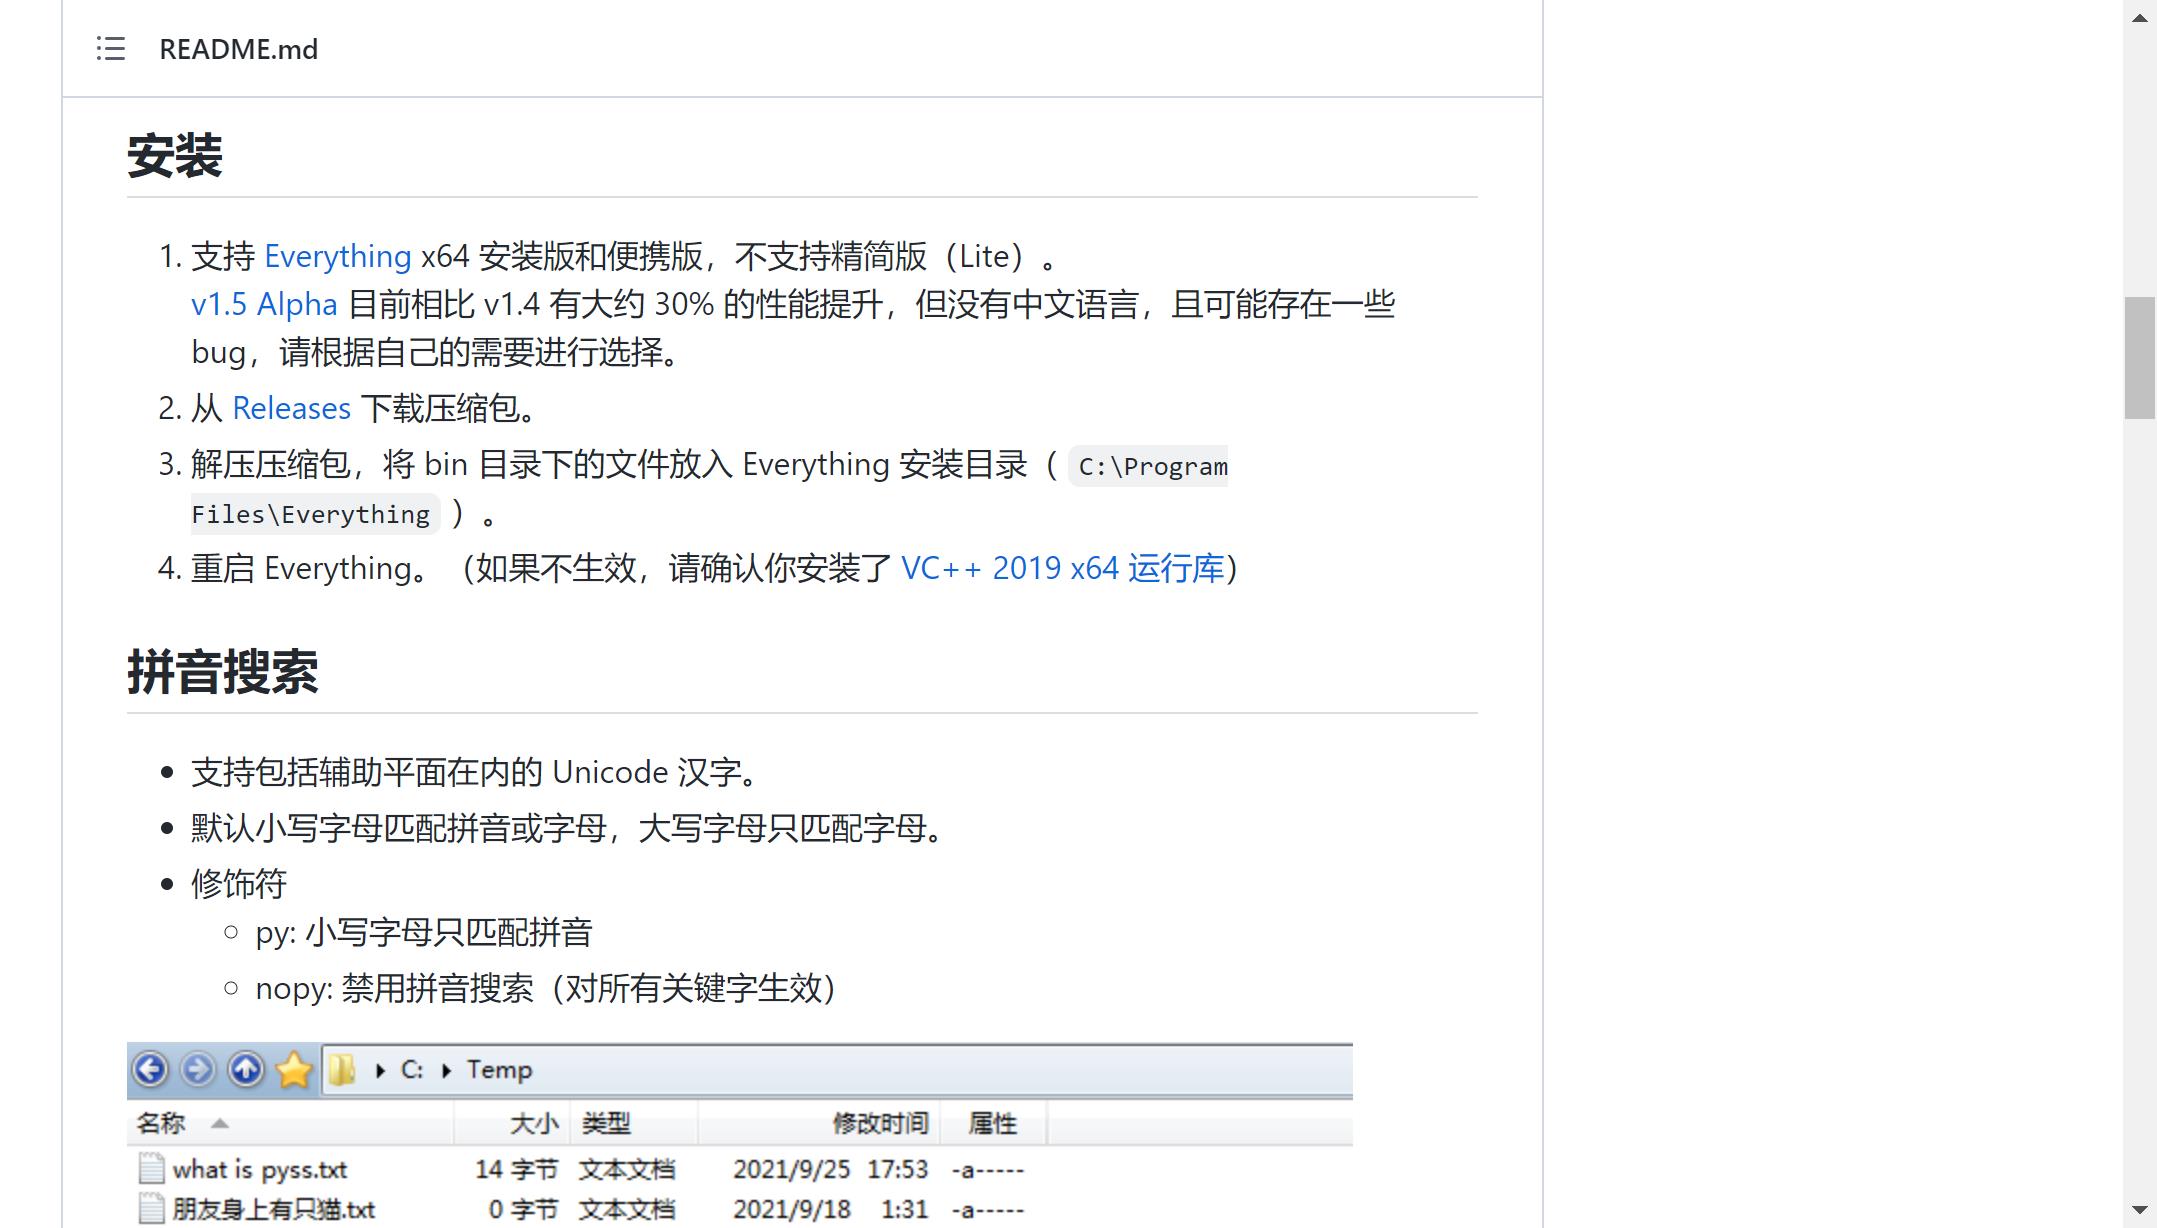The image size is (2157, 1228).
Task: Select the file what is pyss.txt
Action: tap(260, 1169)
